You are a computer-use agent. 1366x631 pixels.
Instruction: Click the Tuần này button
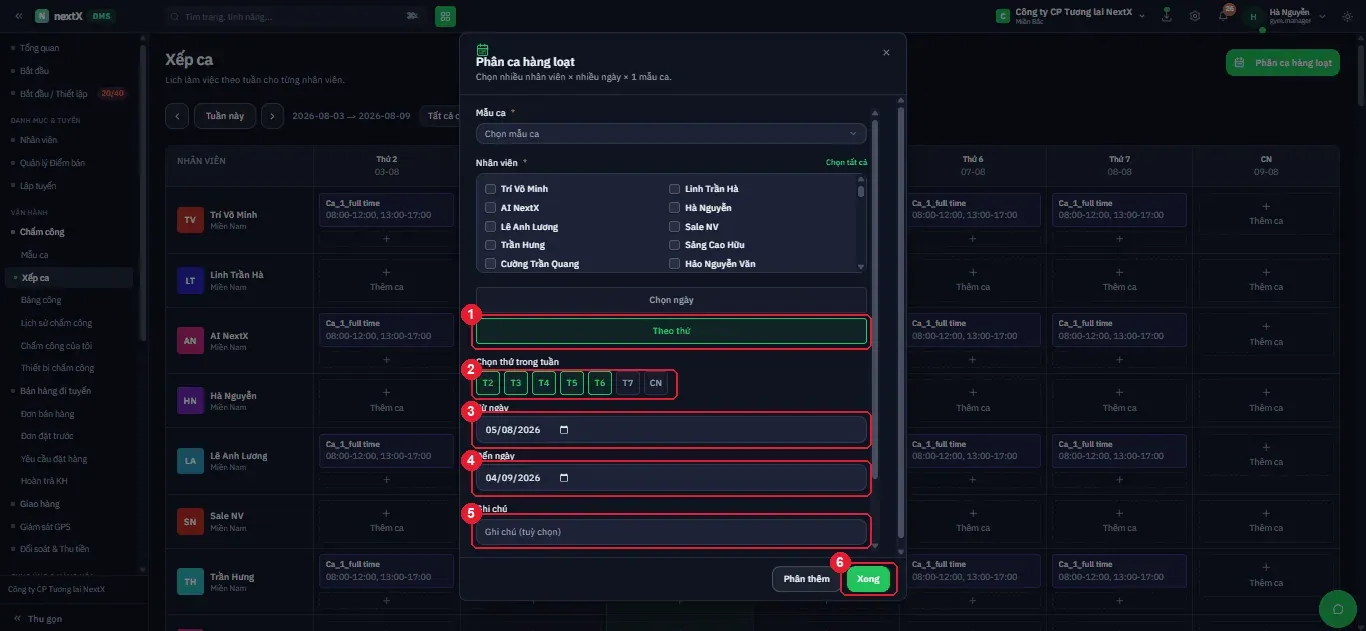pyautogui.click(x=225, y=116)
